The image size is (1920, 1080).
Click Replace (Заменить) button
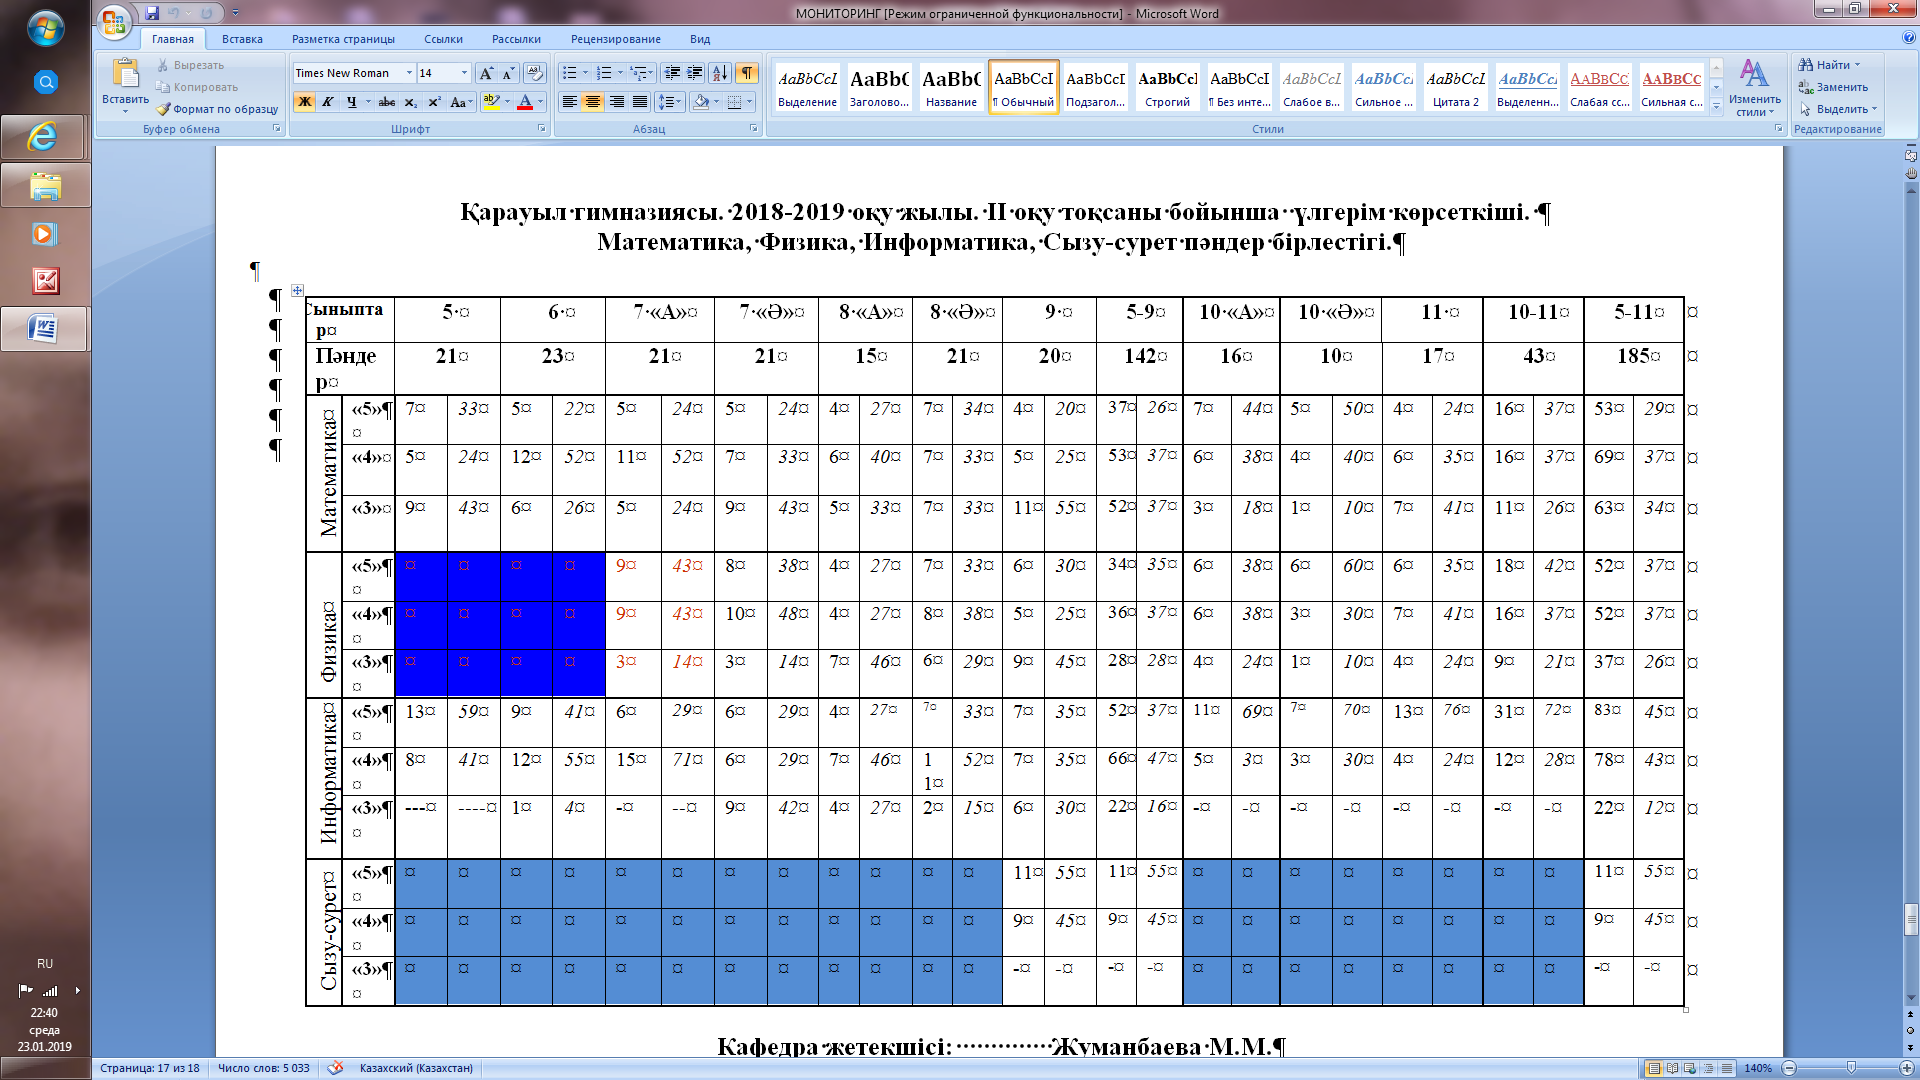1833,87
